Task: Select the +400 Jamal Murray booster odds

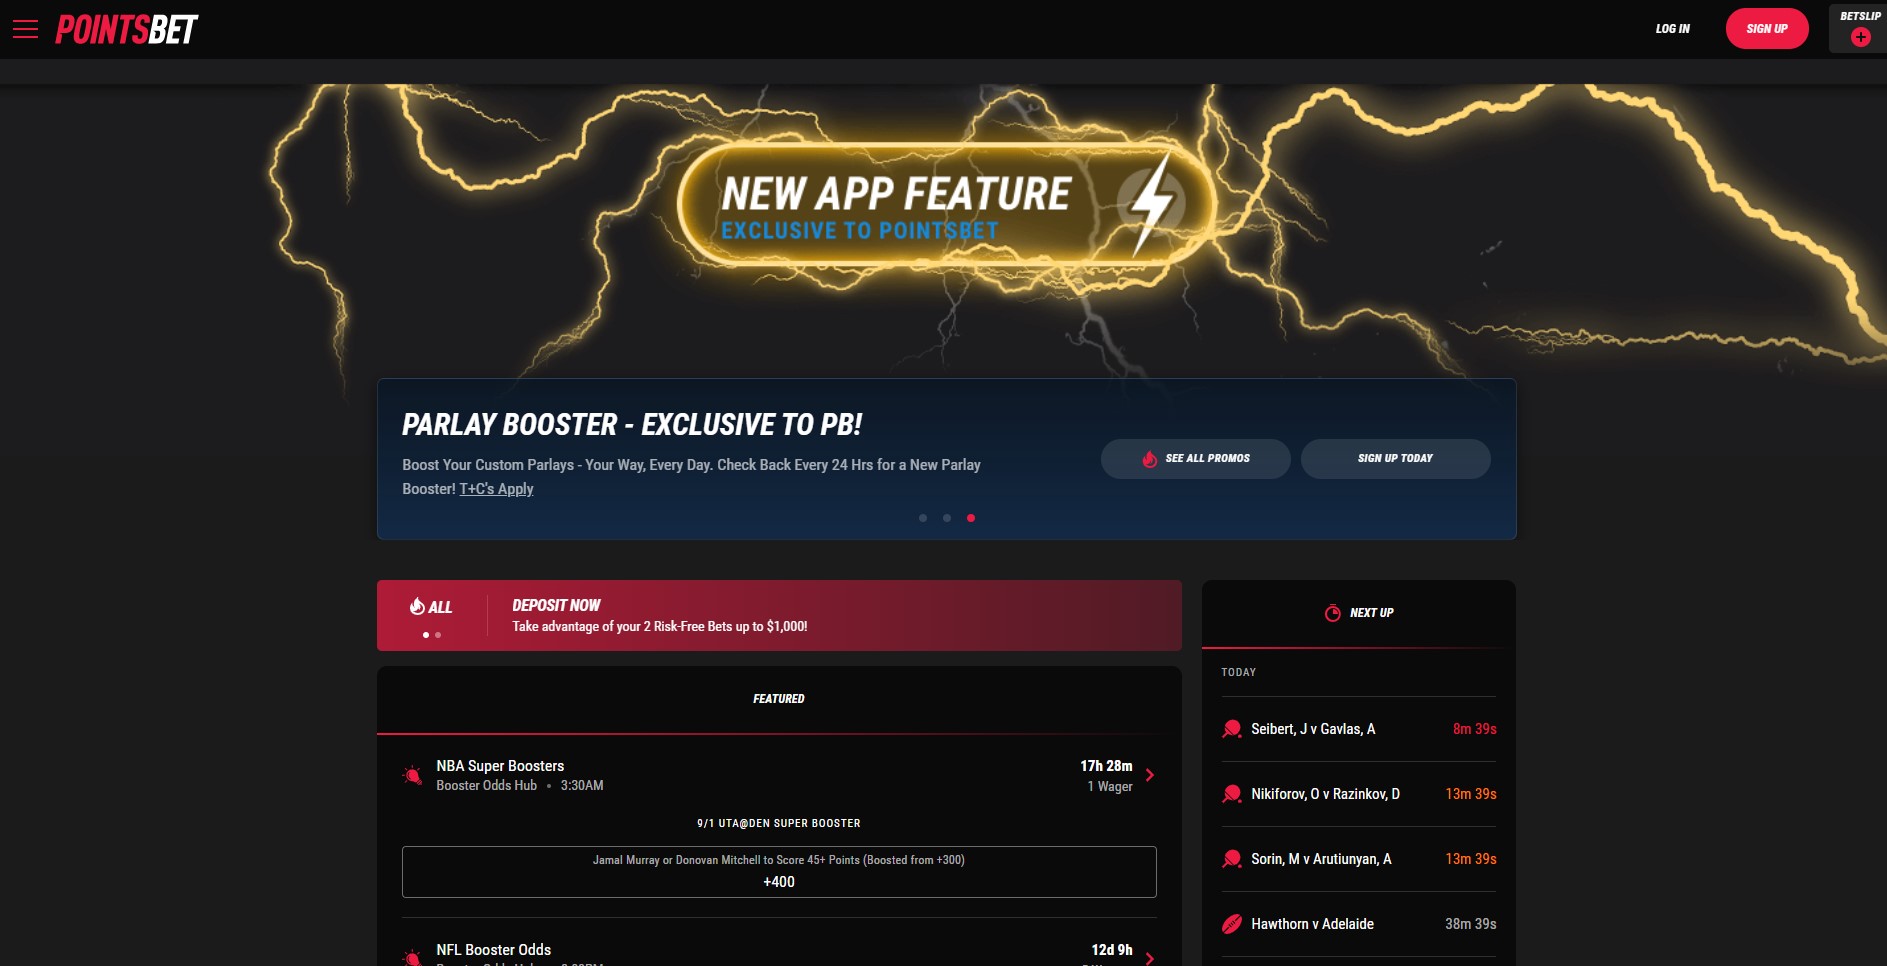Action: [x=779, y=872]
